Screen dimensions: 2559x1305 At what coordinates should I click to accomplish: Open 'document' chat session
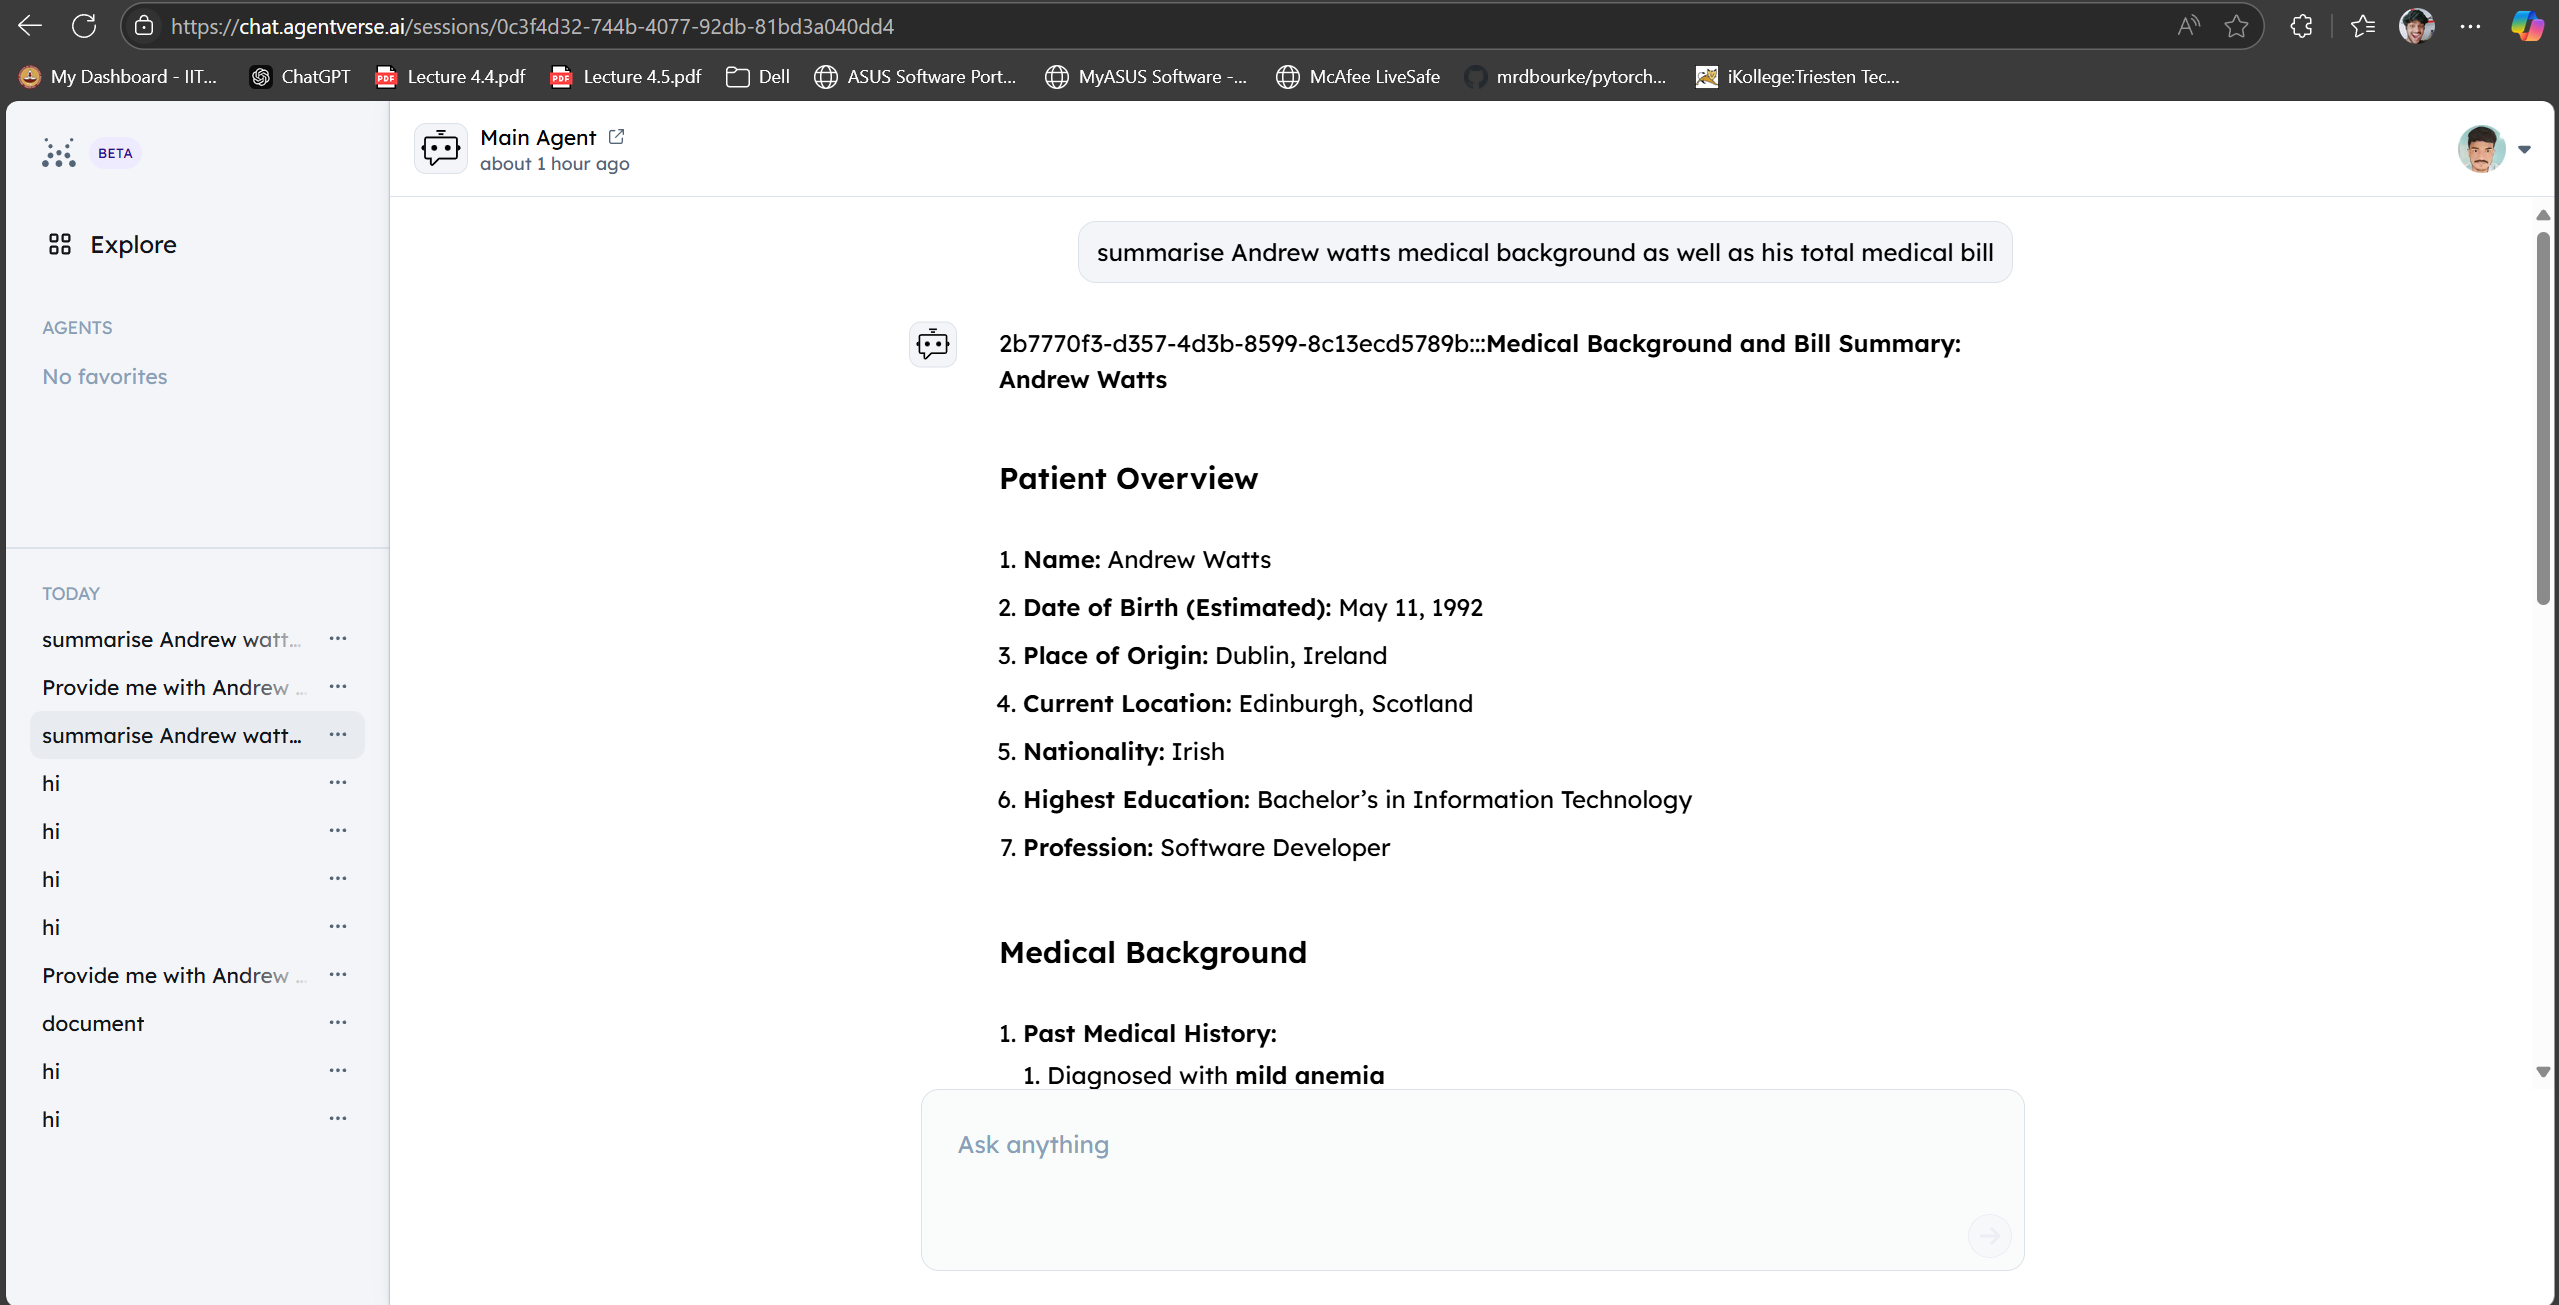point(93,1023)
